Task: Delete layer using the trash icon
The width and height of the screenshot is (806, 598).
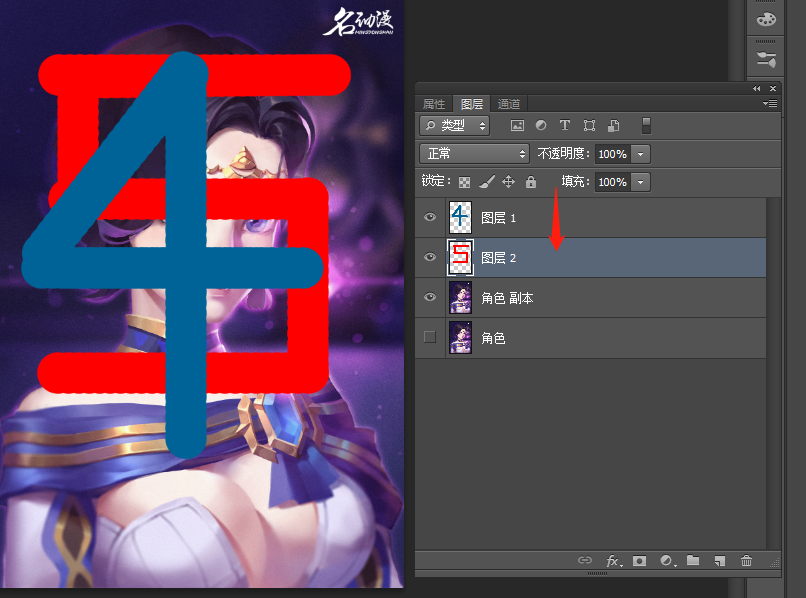Action: pyautogui.click(x=746, y=561)
